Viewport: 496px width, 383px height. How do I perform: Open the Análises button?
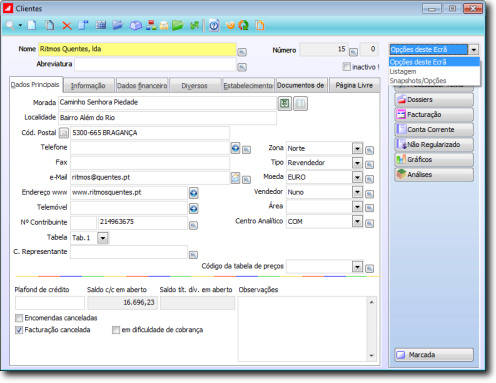[434, 175]
